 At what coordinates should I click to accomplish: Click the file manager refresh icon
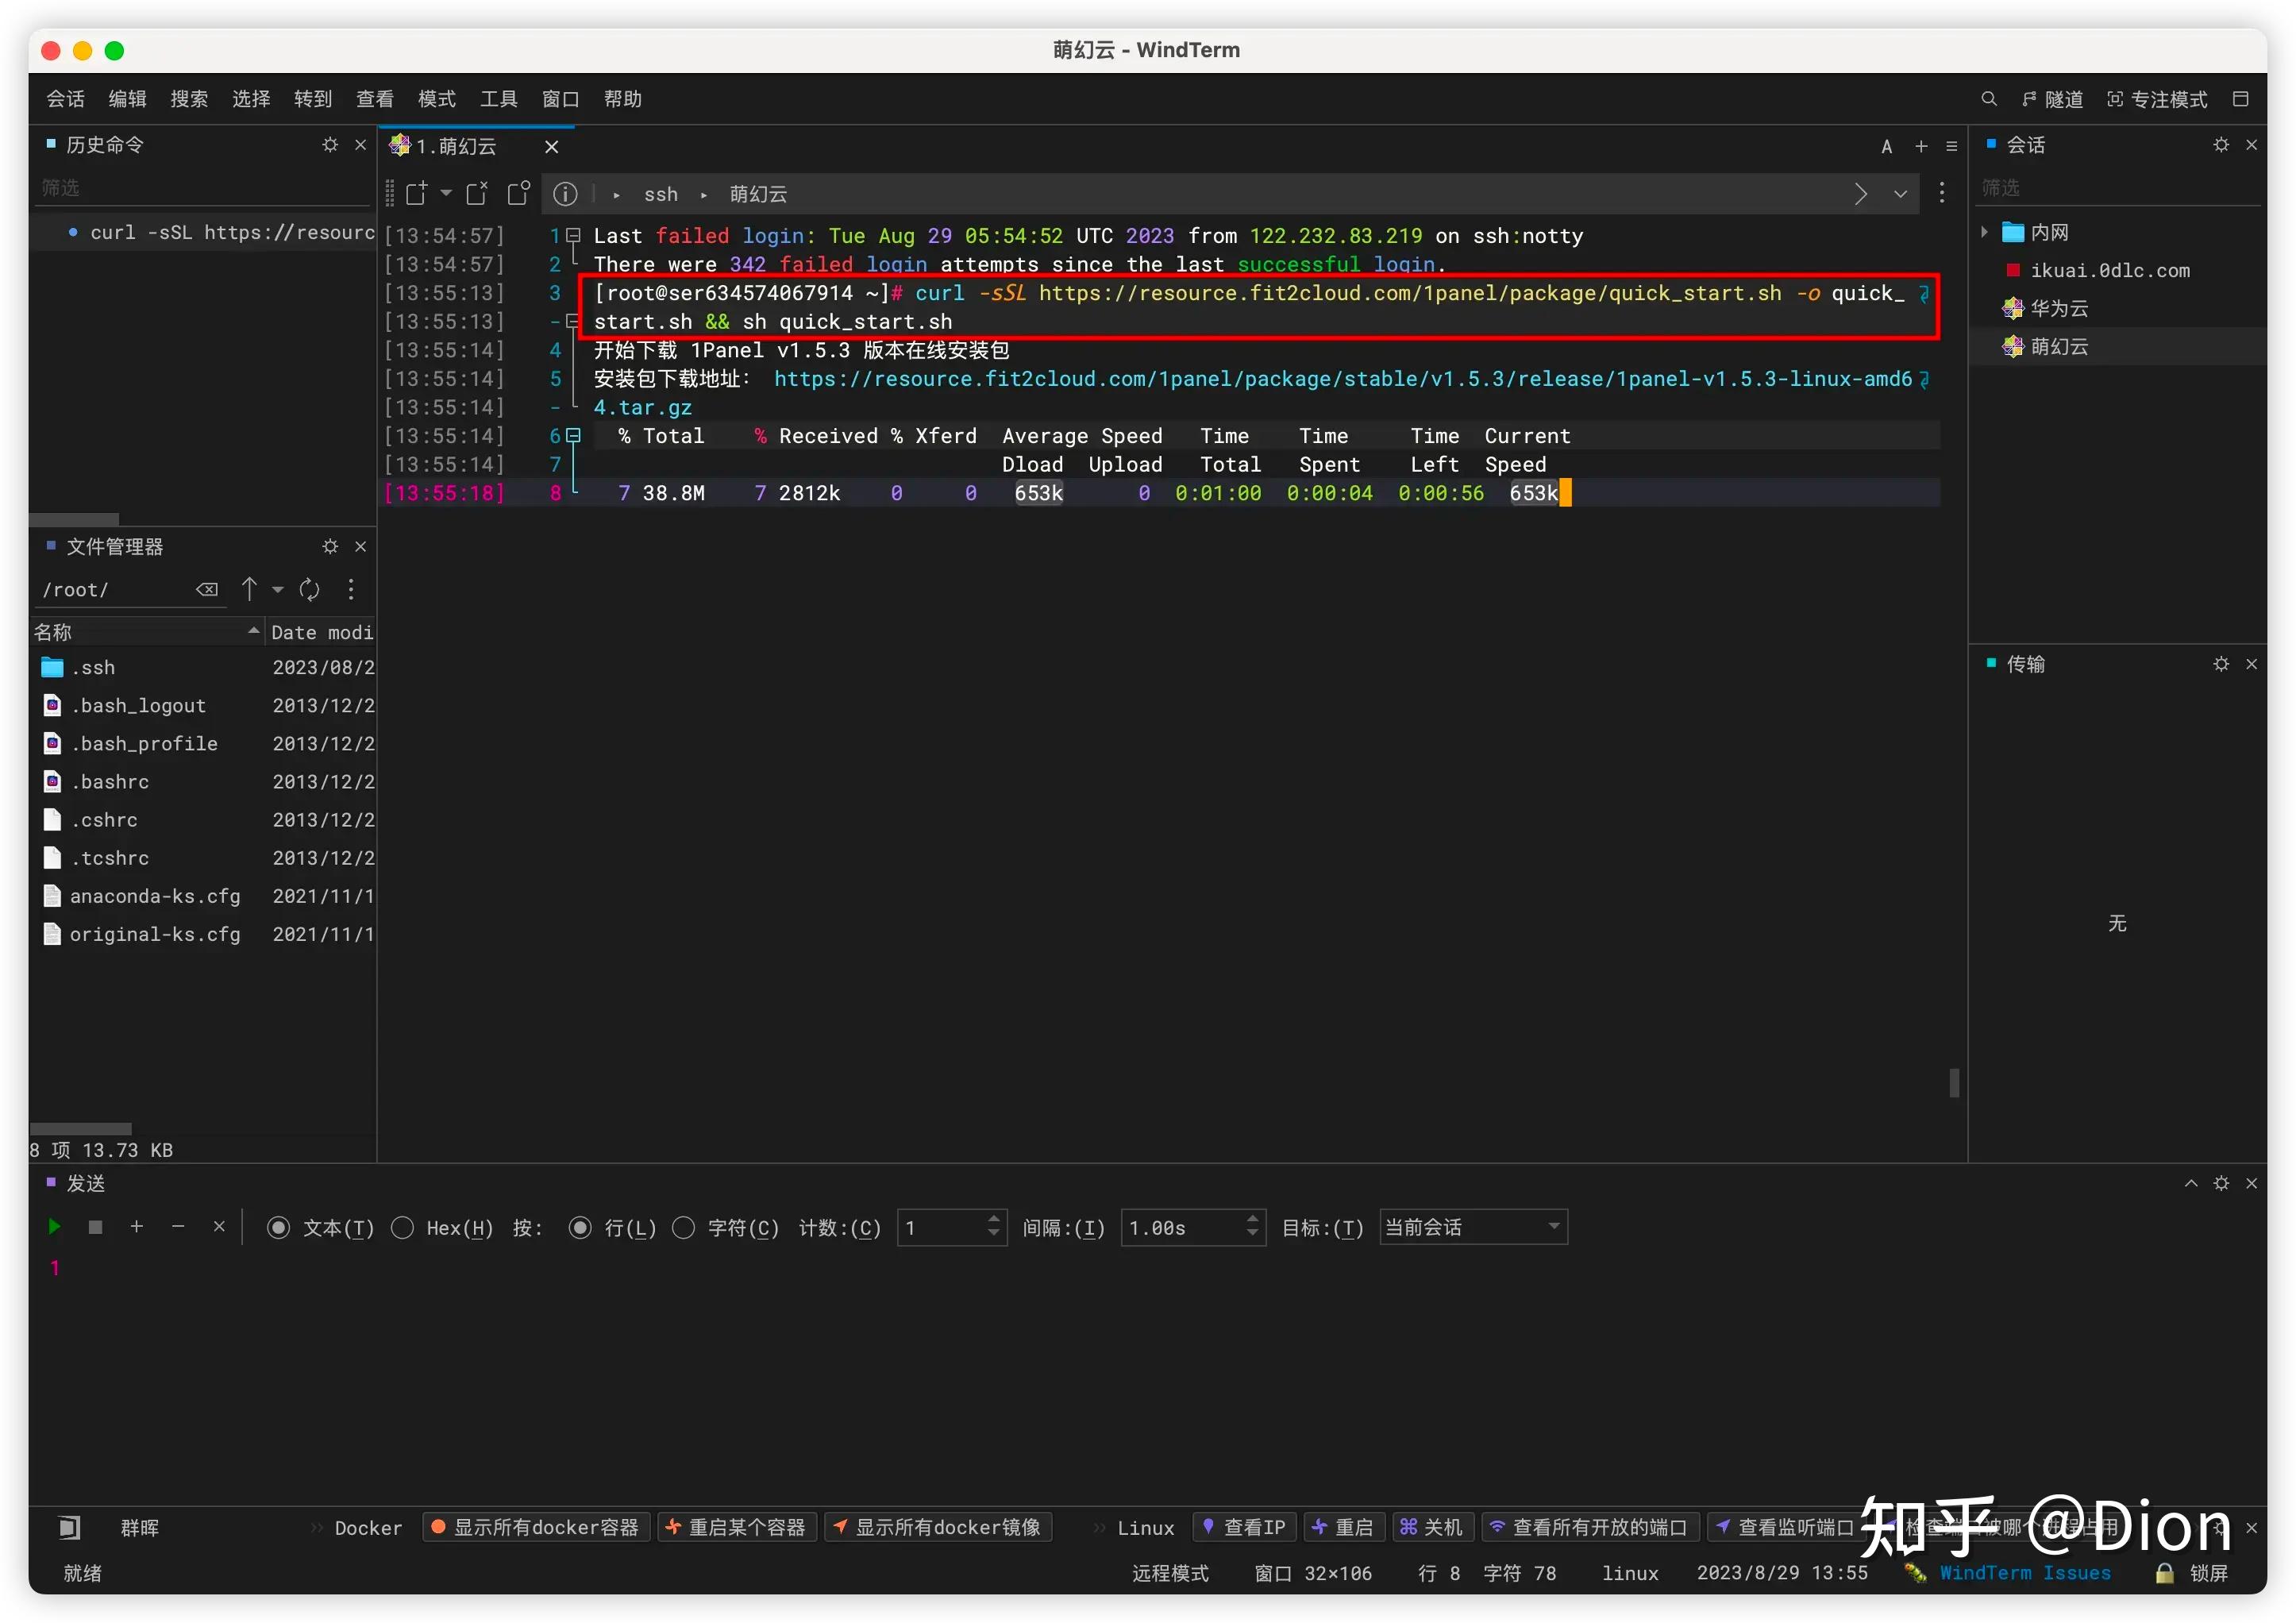click(x=310, y=590)
